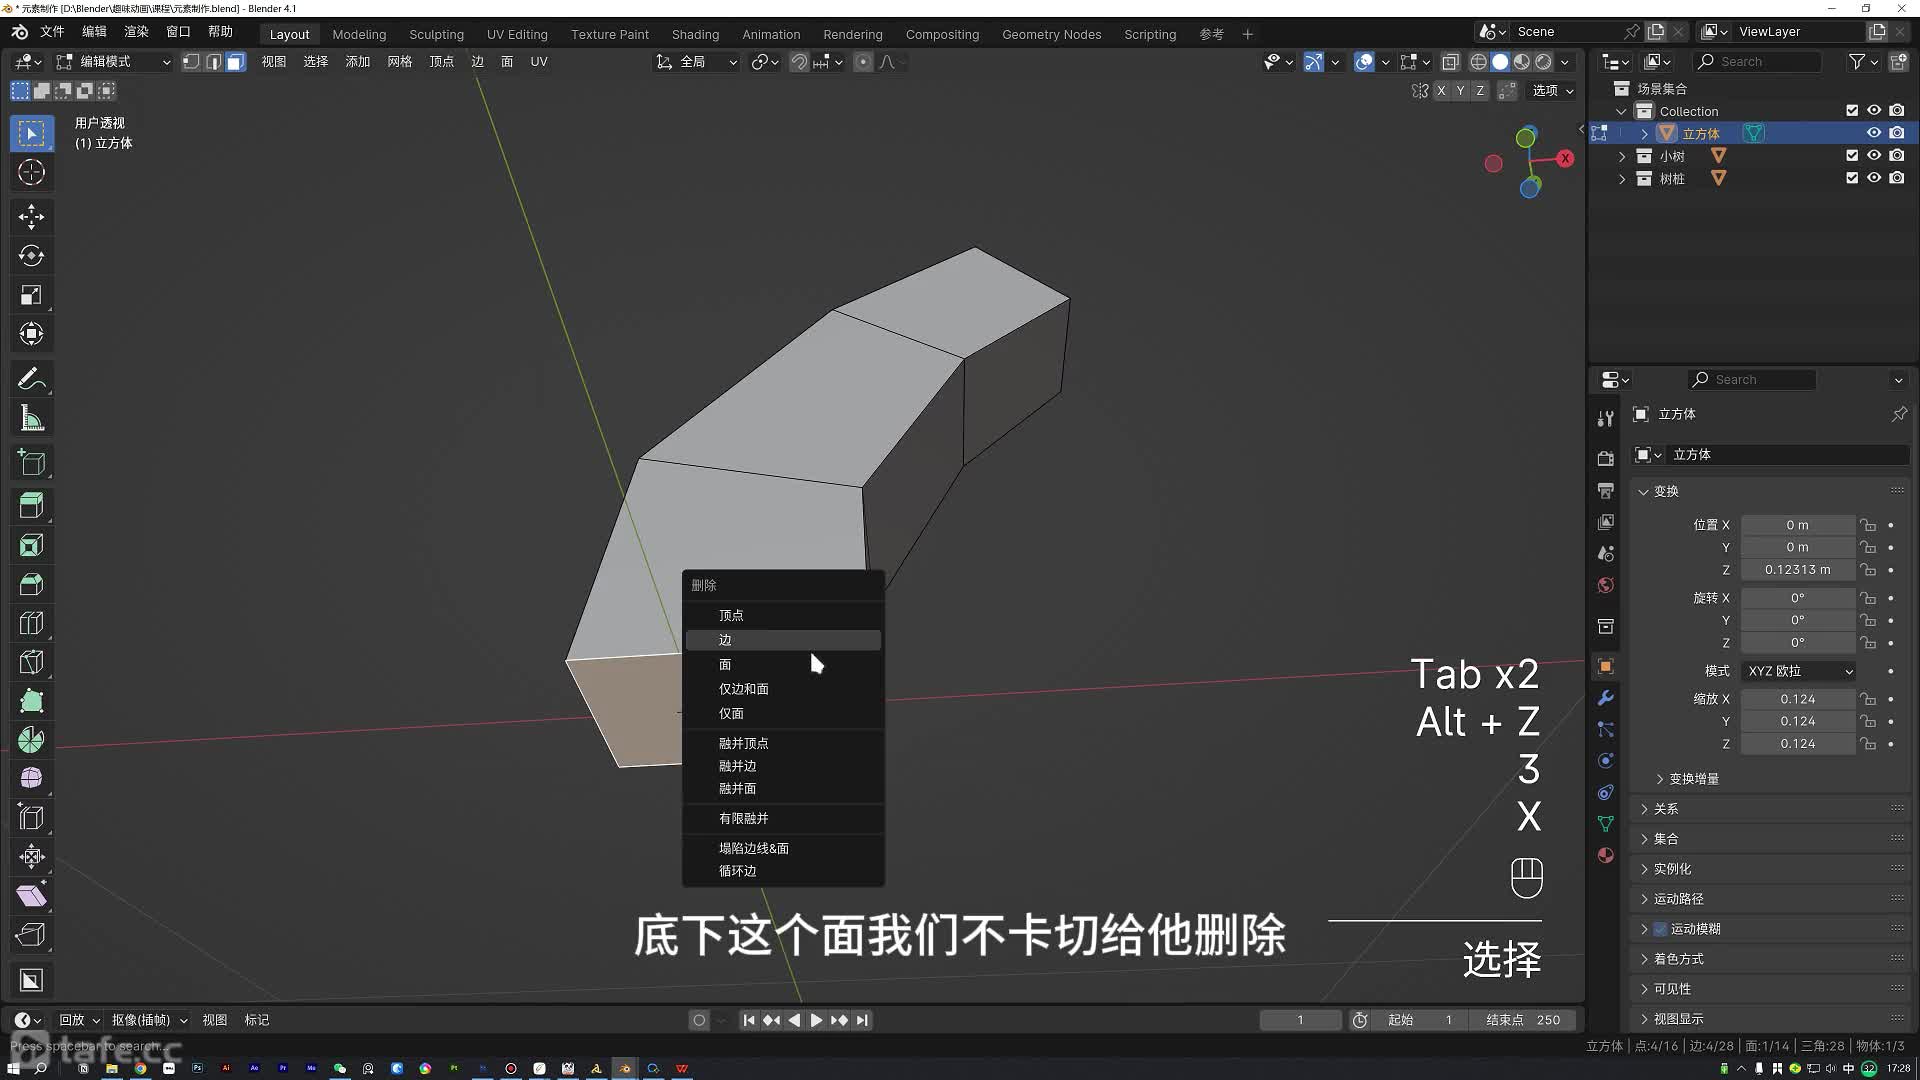Choose 顶点 in the delete menu
1920x1080 pixels.
point(783,615)
